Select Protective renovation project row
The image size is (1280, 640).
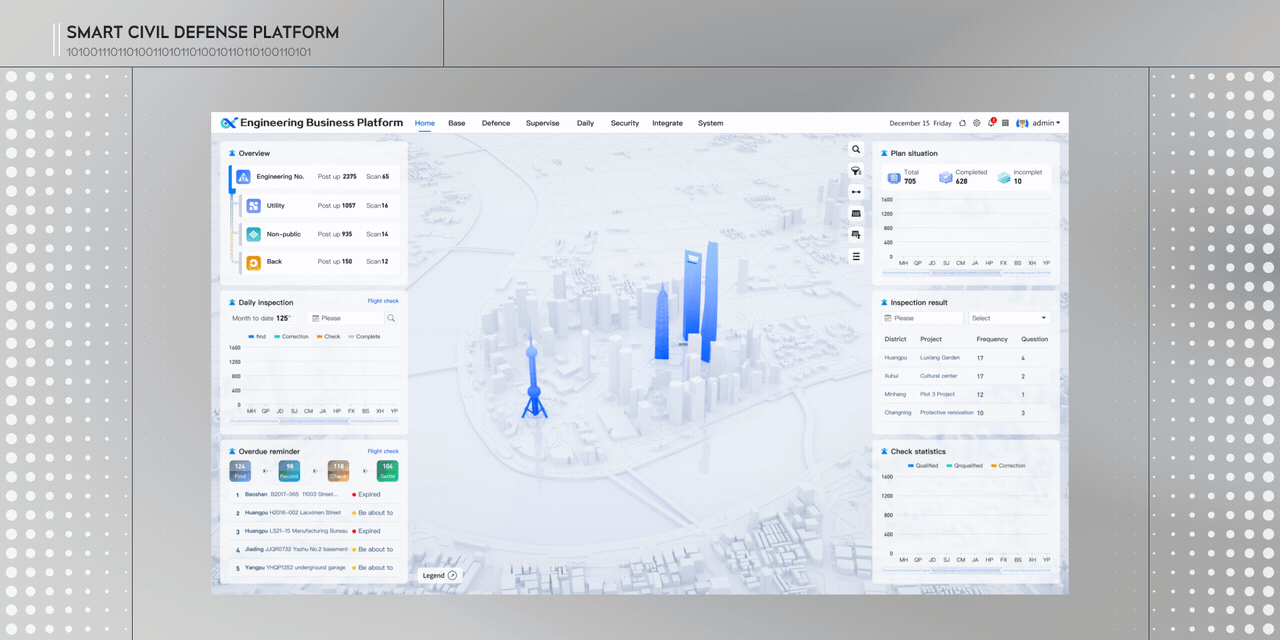pos(966,412)
